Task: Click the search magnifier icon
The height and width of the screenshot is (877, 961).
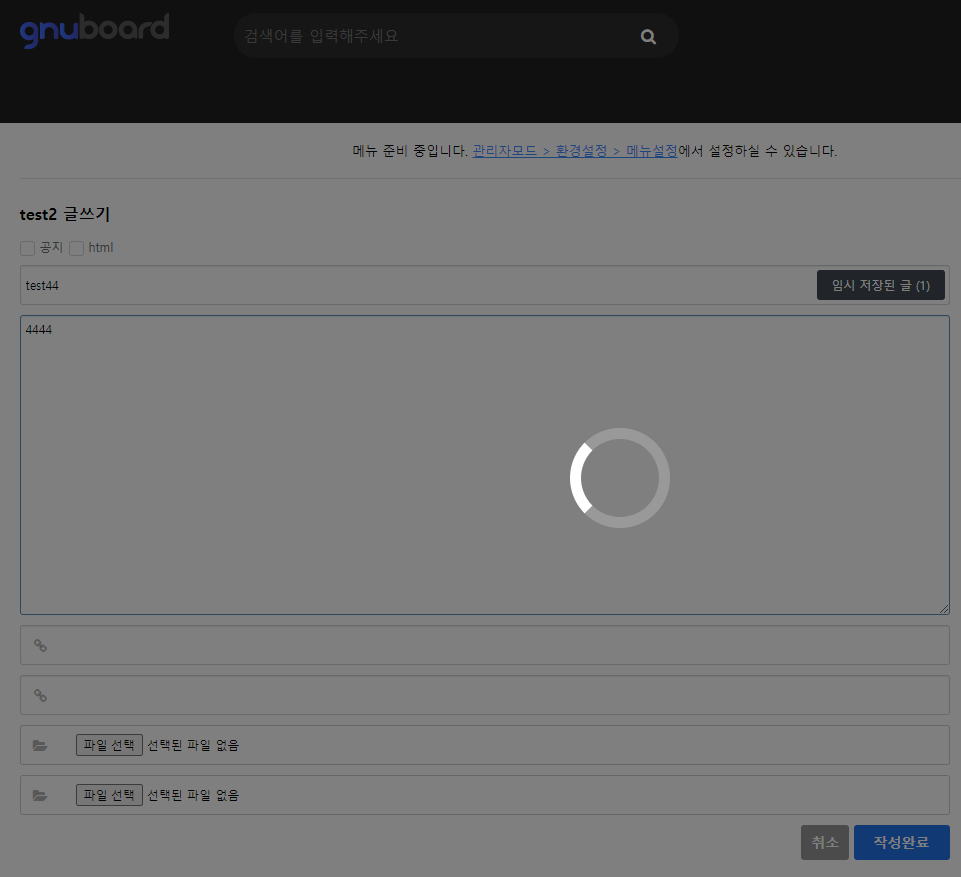Action: (x=648, y=37)
